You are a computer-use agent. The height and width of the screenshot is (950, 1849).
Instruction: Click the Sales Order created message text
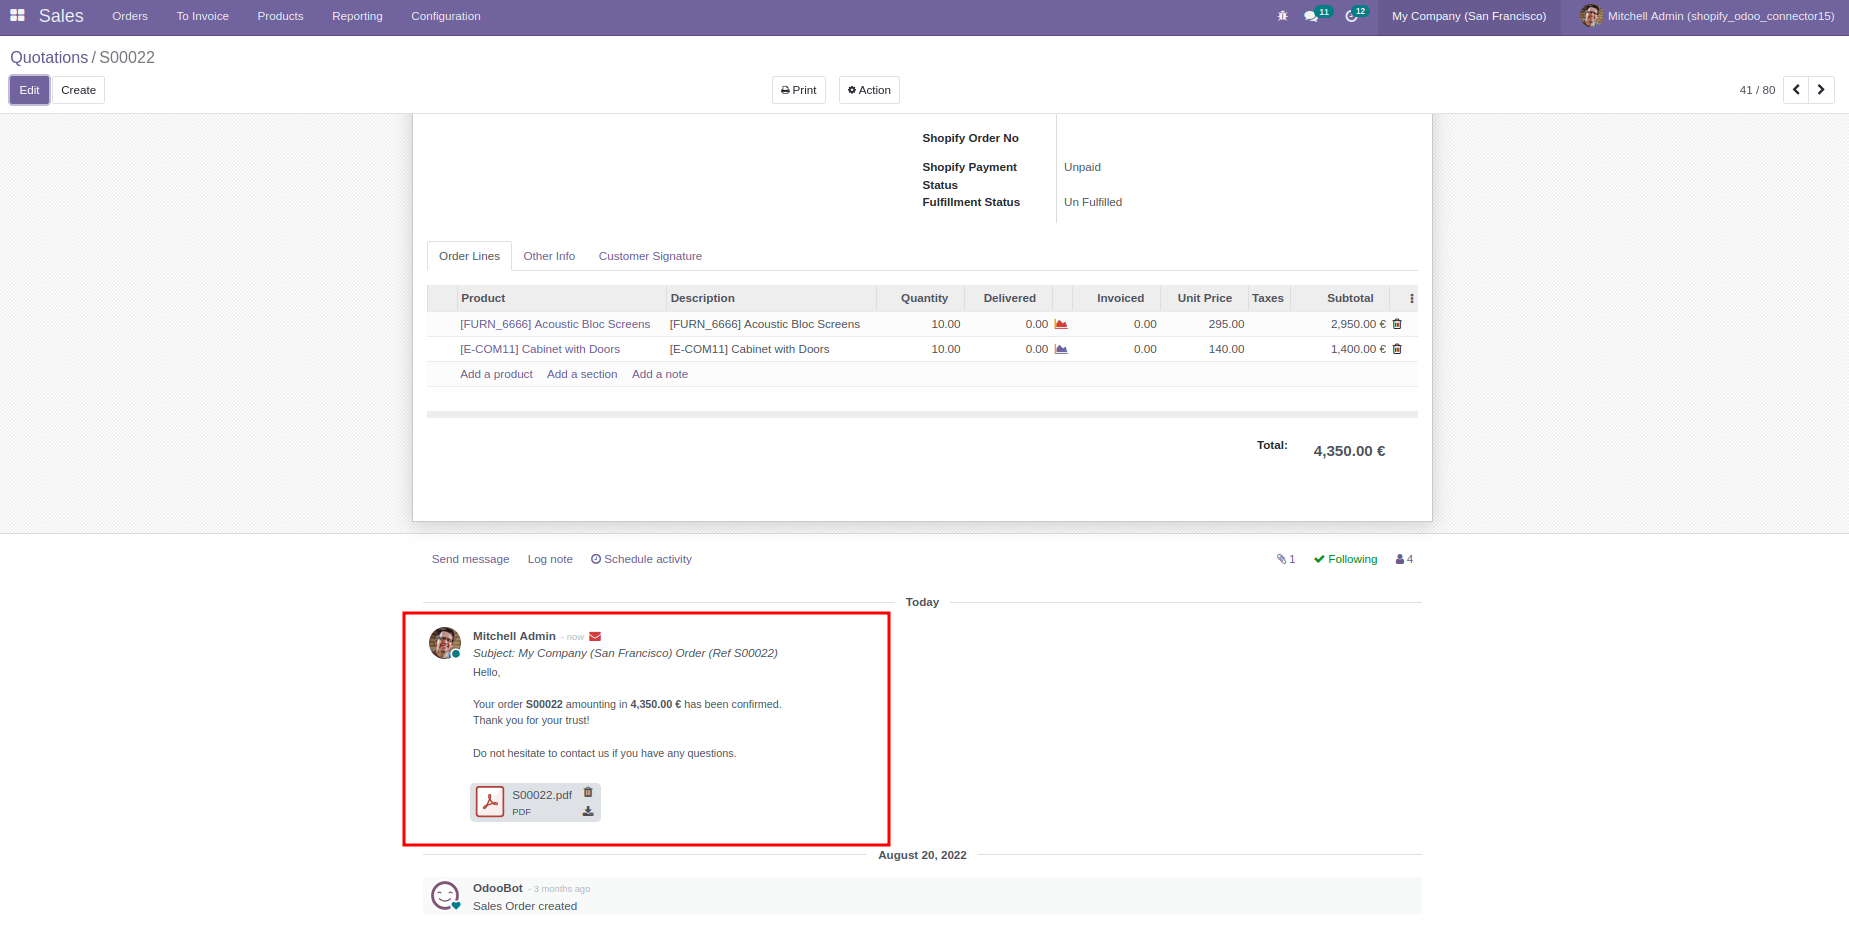pyautogui.click(x=525, y=906)
